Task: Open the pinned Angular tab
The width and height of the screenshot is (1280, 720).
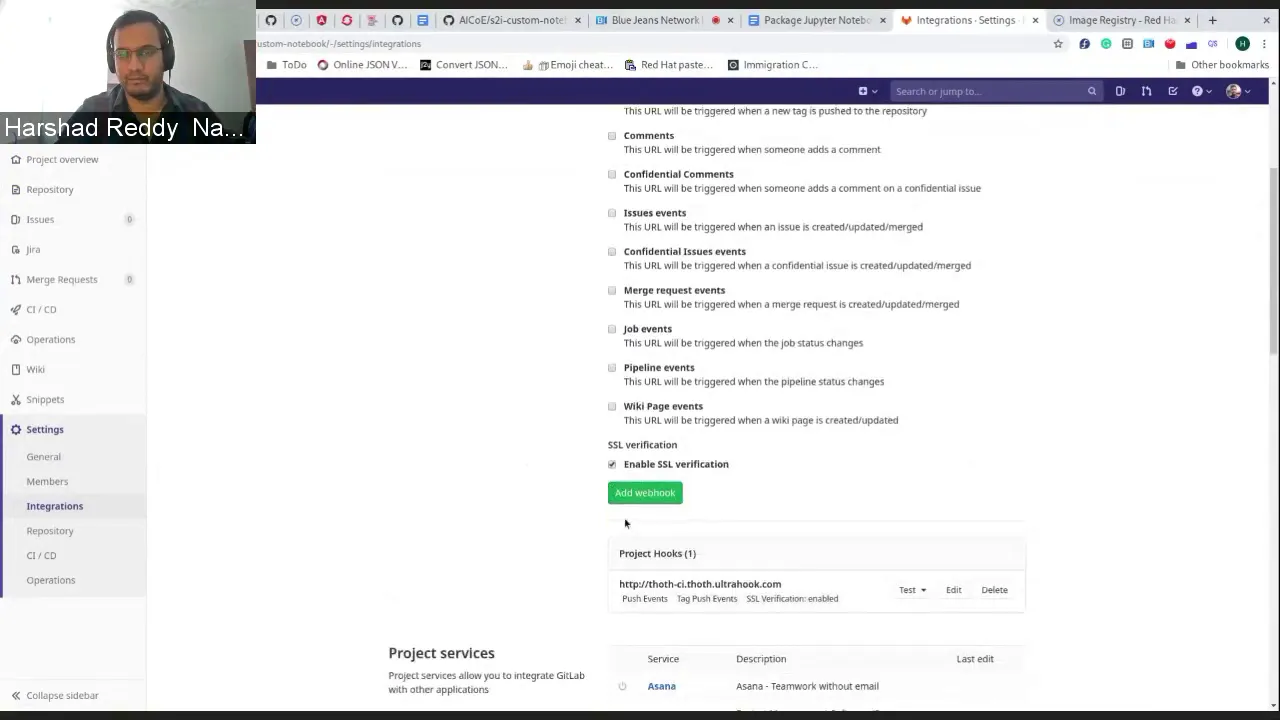Action: pyautogui.click(x=321, y=20)
